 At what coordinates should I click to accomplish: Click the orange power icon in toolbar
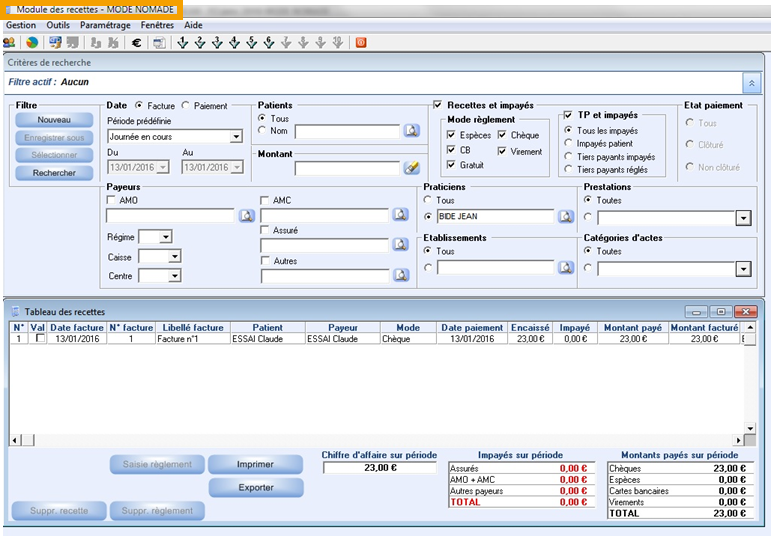tap(361, 43)
